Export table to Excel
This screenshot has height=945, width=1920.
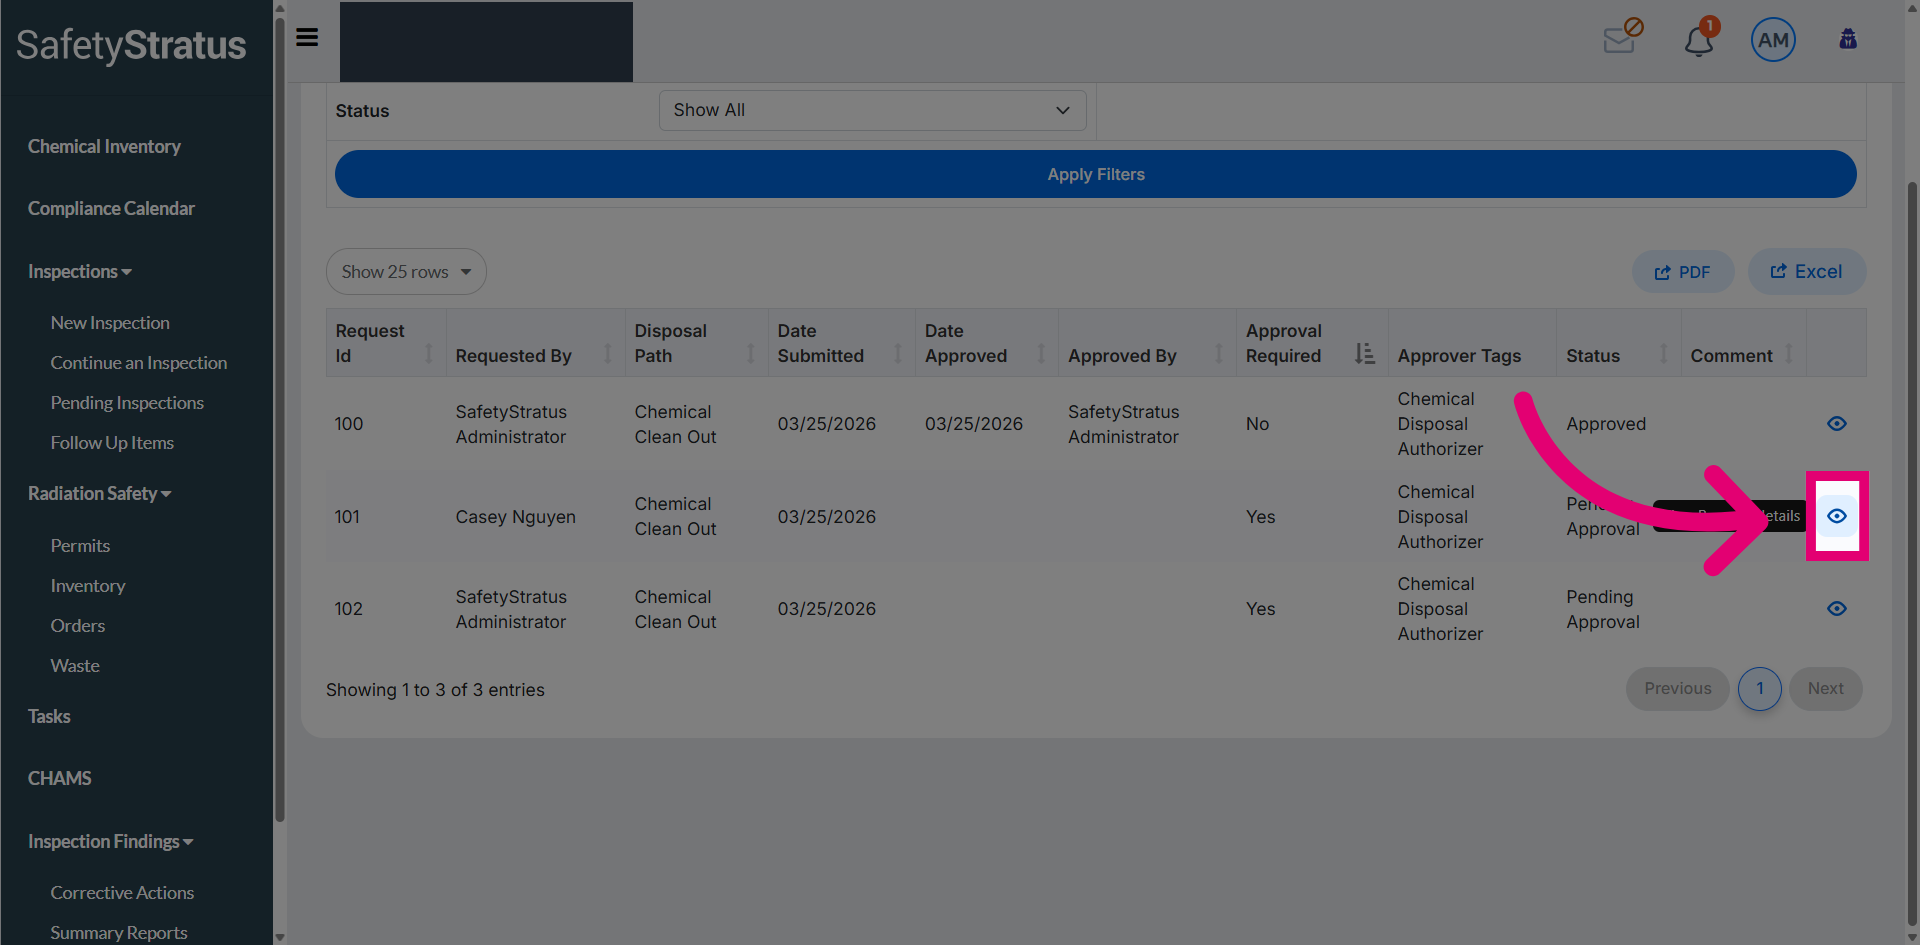click(1806, 272)
